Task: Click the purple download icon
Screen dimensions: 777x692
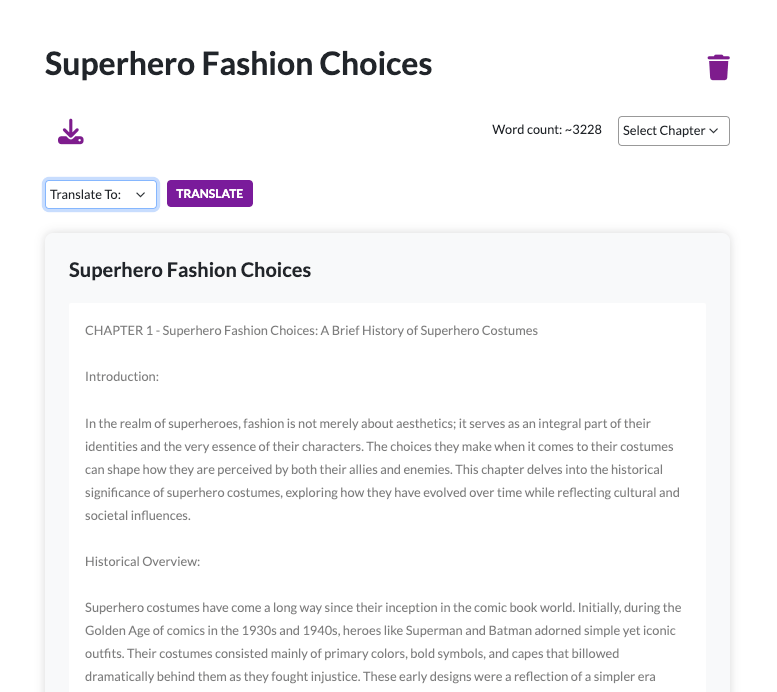Action: (x=70, y=132)
